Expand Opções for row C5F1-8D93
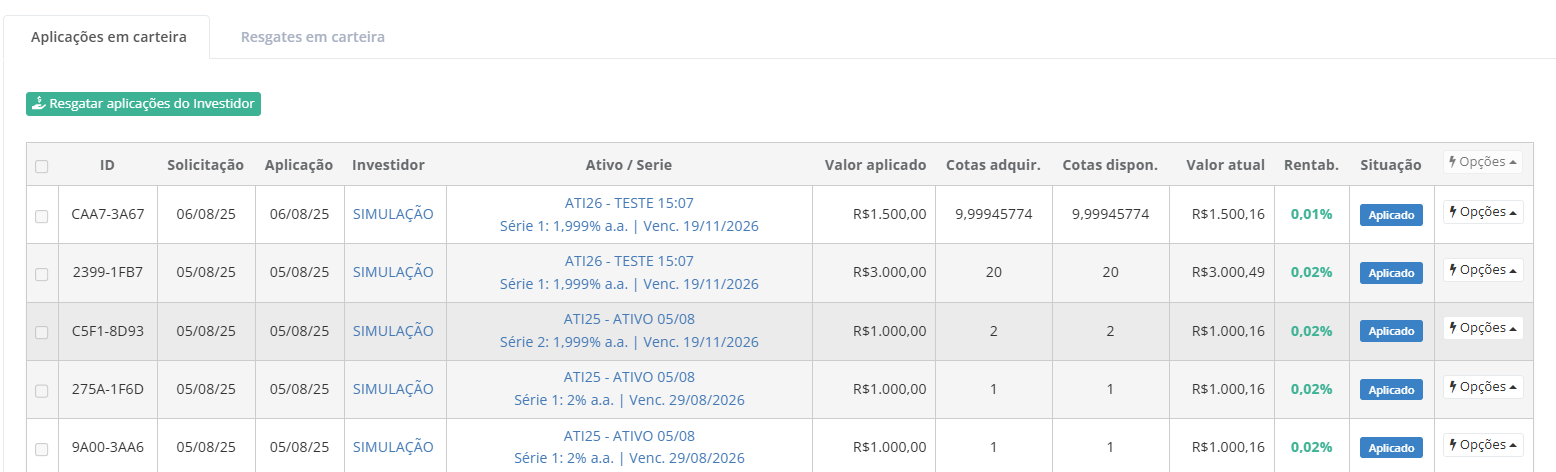Image resolution: width=1556 pixels, height=472 pixels. click(x=1482, y=328)
